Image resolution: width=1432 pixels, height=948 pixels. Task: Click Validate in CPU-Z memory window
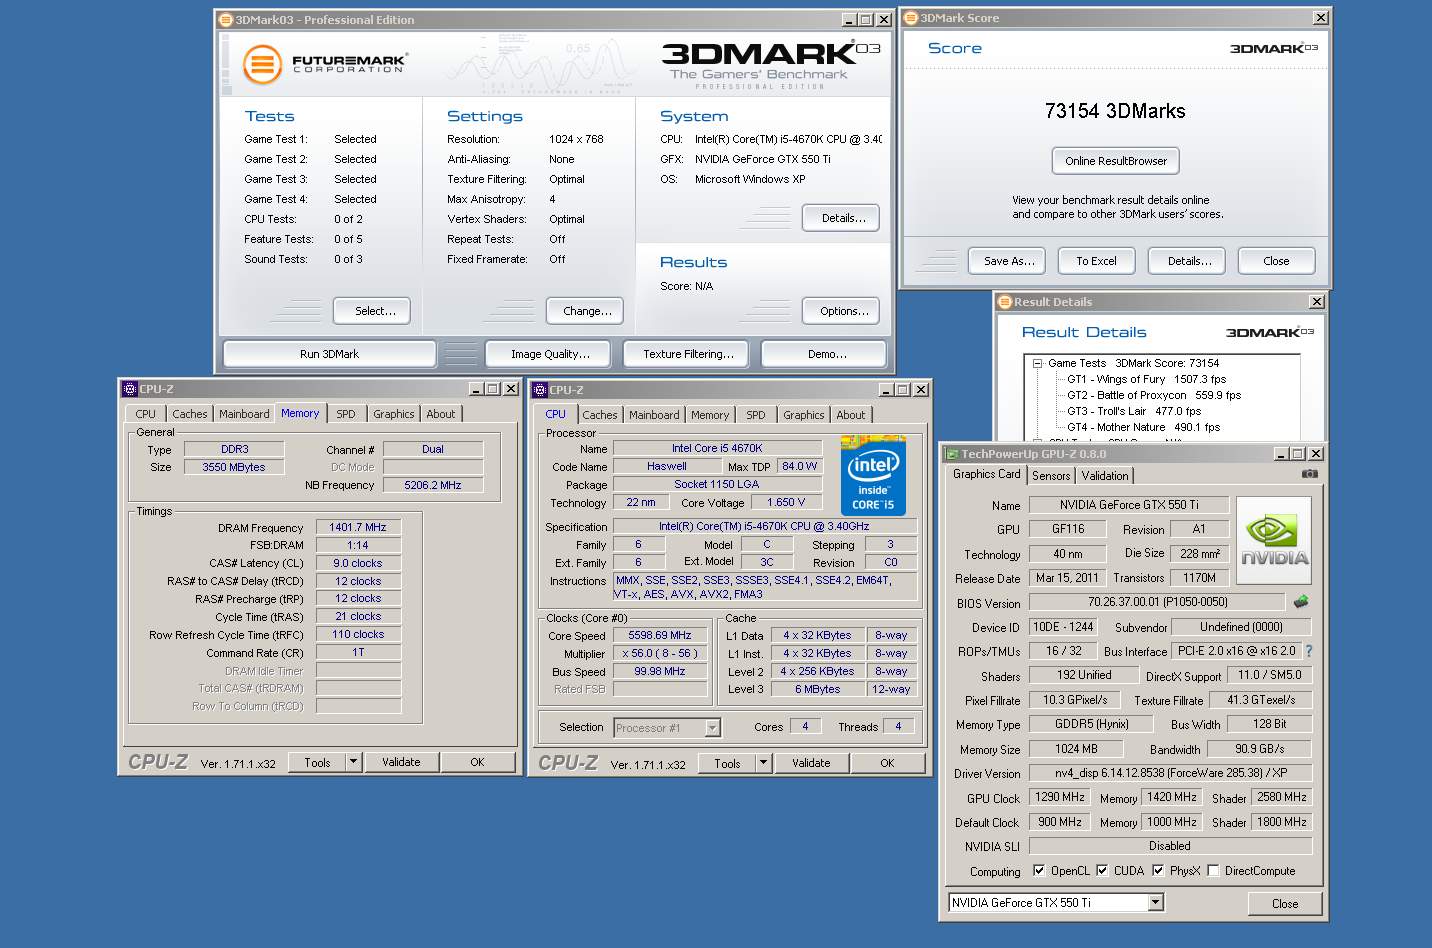coord(401,762)
